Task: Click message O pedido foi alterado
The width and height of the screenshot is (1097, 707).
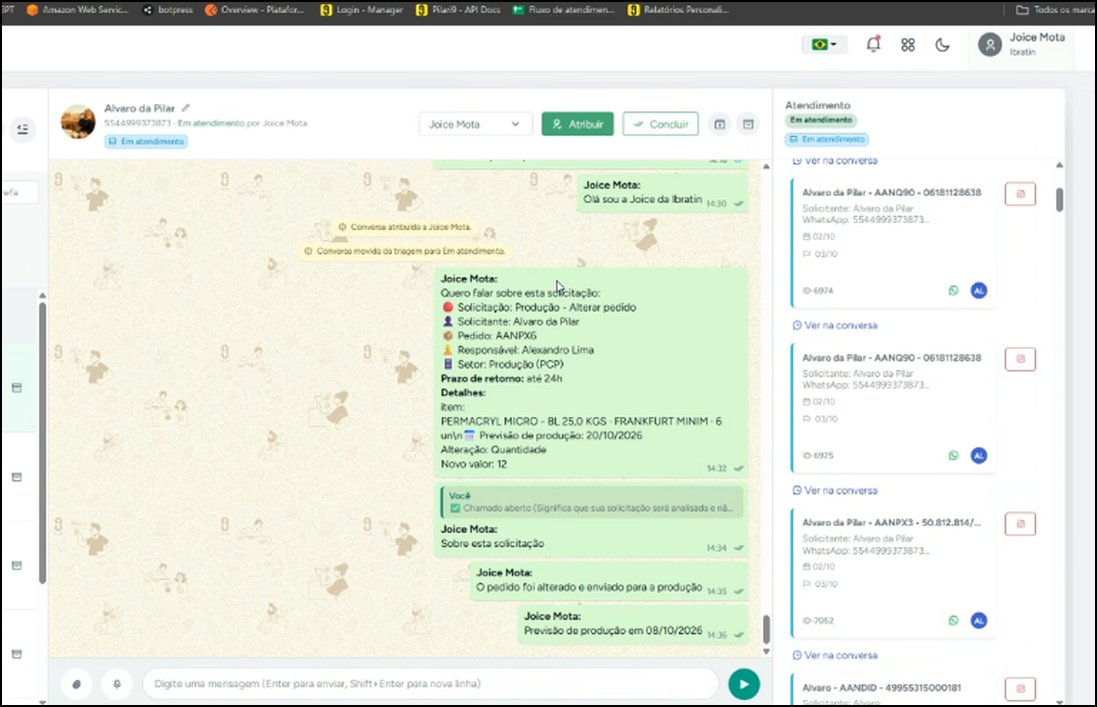Action: (610, 580)
